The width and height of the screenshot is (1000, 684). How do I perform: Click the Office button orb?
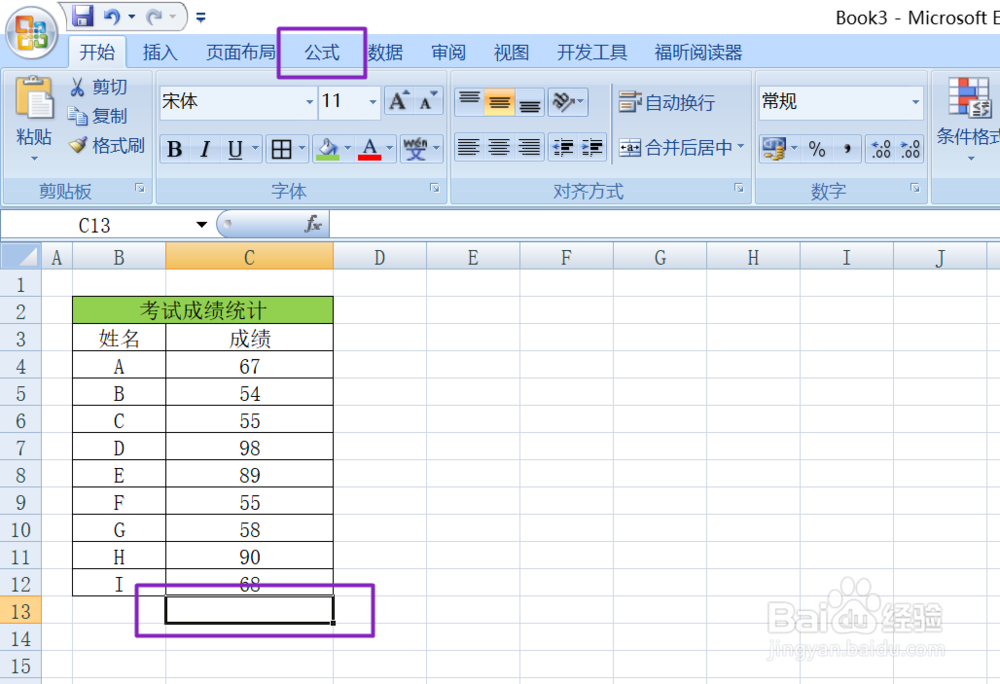[x=32, y=33]
